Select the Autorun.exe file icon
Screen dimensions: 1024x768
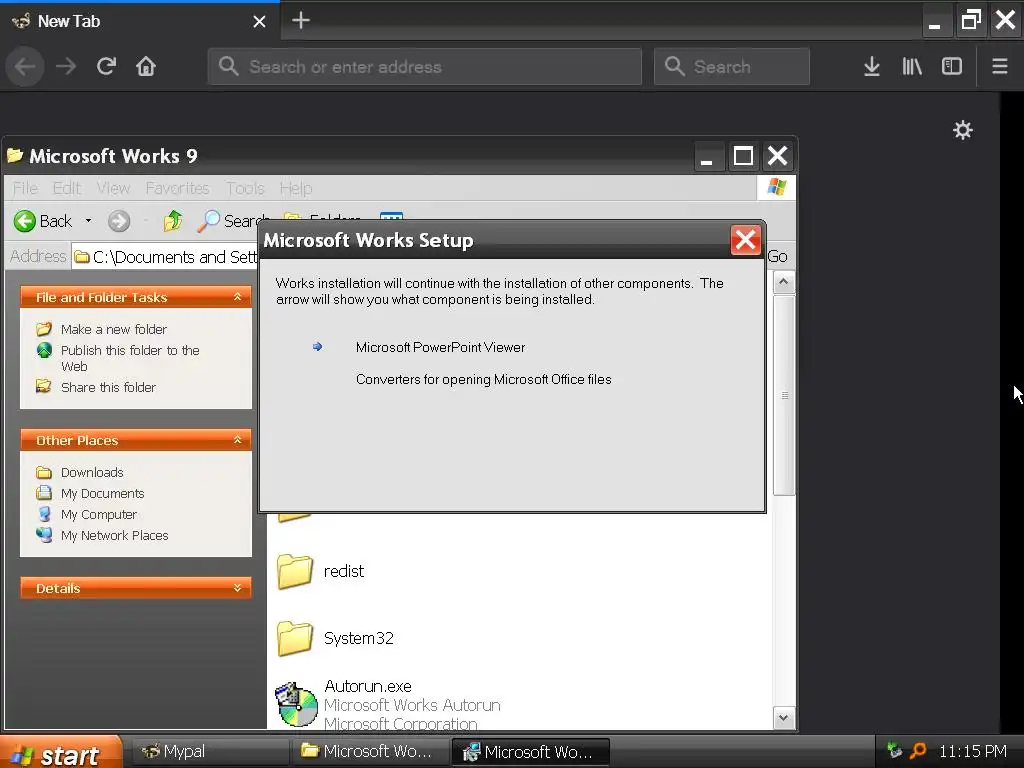[296, 705]
